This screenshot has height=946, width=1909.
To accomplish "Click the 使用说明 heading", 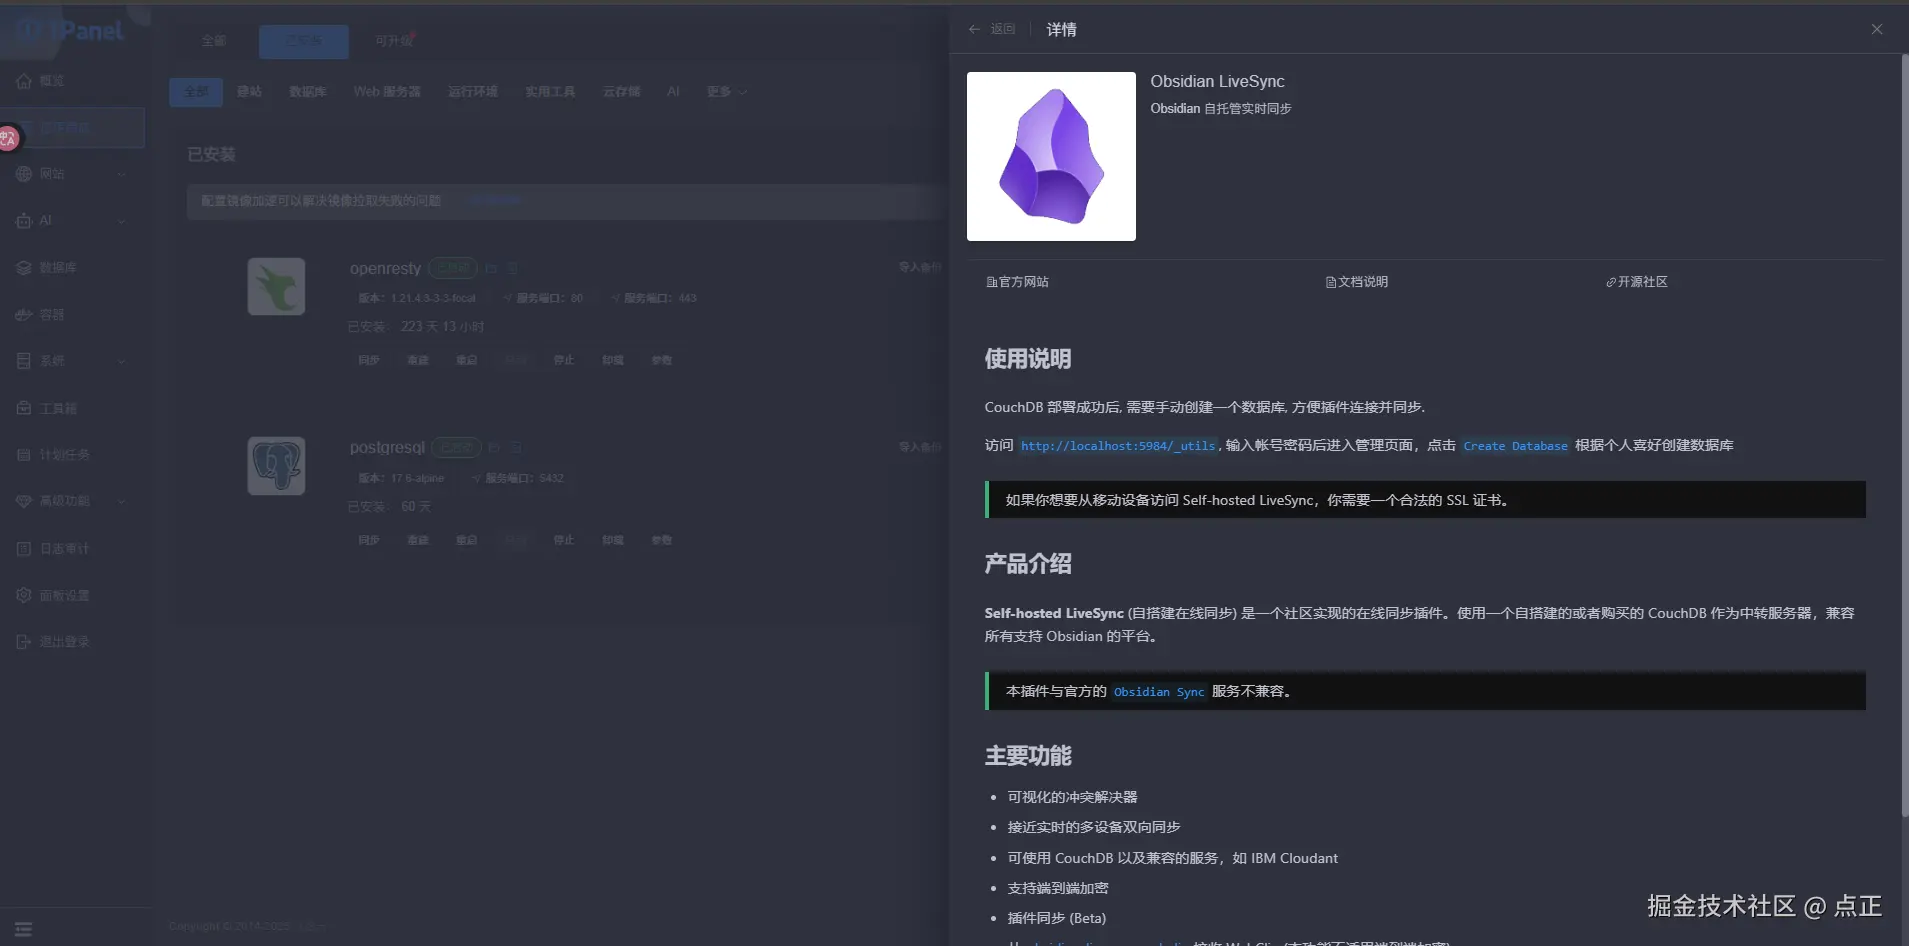I will pyautogui.click(x=1028, y=359).
